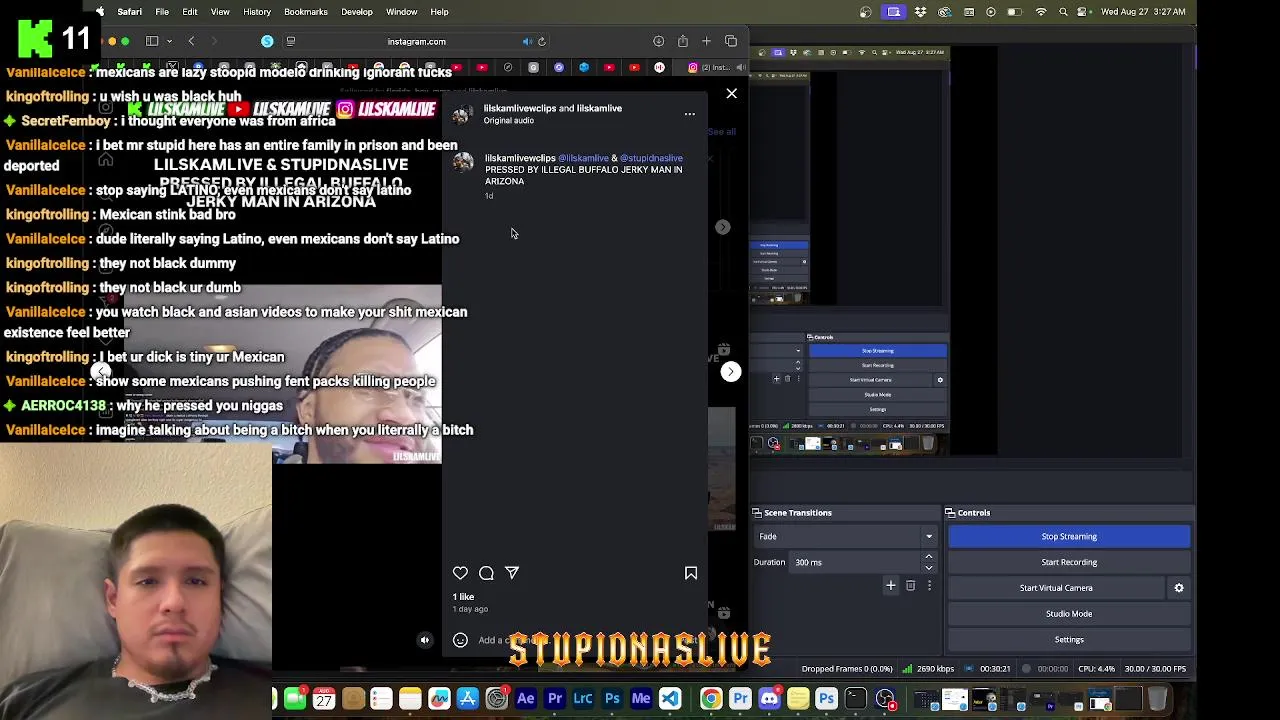The image size is (1280, 720).
Task: Pop out the Scene Transitions dock
Action: click(757, 513)
